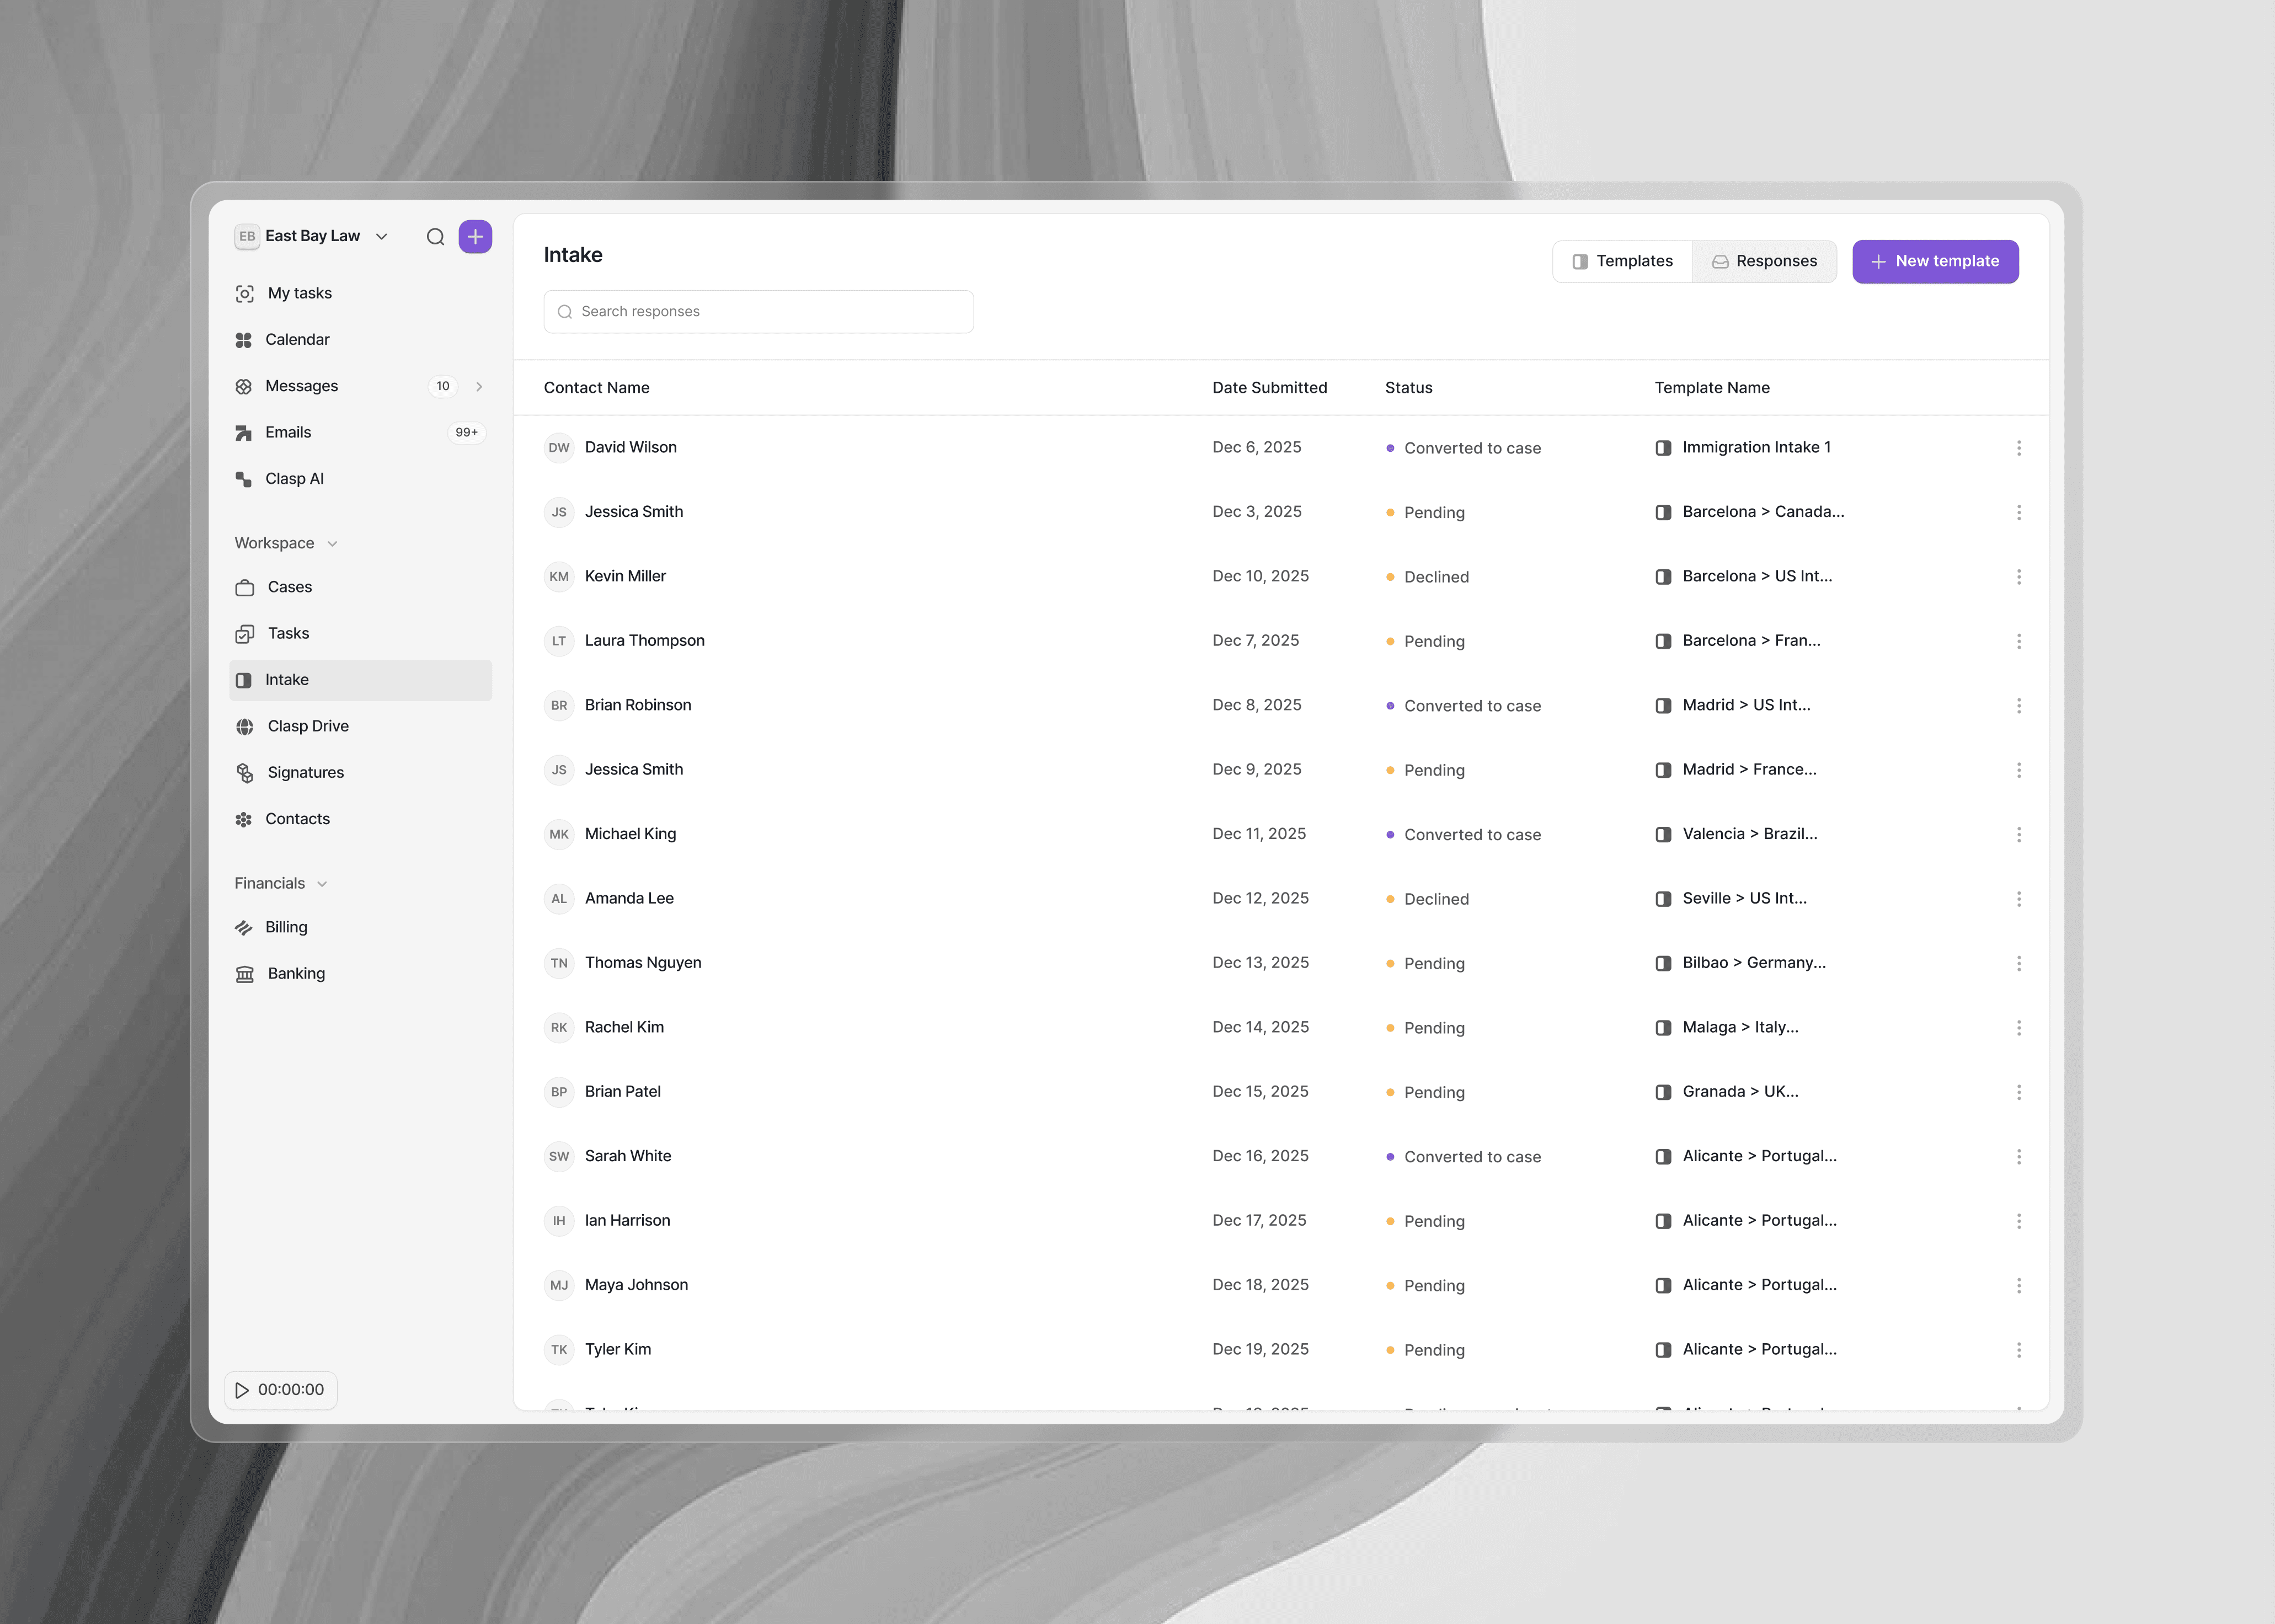Image resolution: width=2275 pixels, height=1624 pixels.
Task: Click the purple plus quick-add button
Action: pos(475,237)
